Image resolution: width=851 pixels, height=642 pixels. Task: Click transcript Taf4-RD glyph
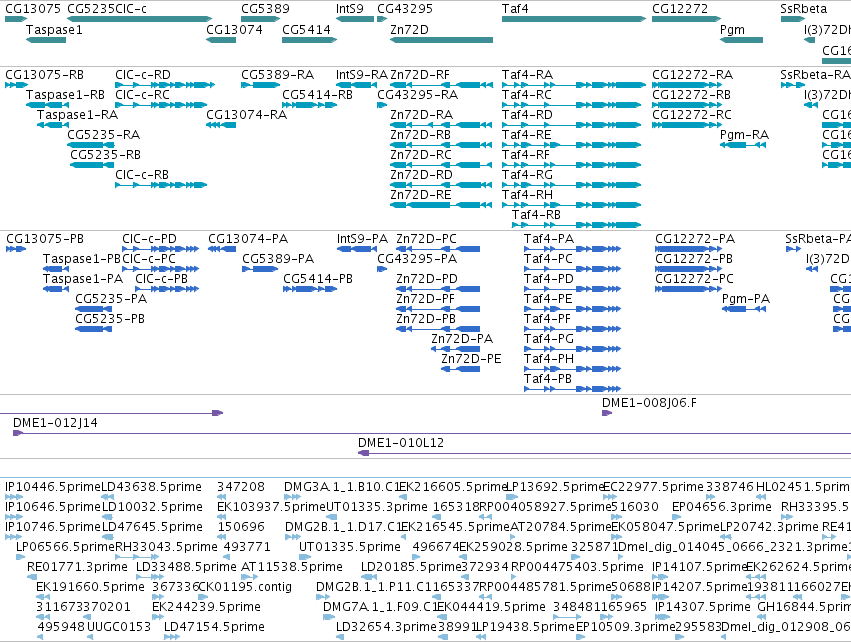point(571,125)
